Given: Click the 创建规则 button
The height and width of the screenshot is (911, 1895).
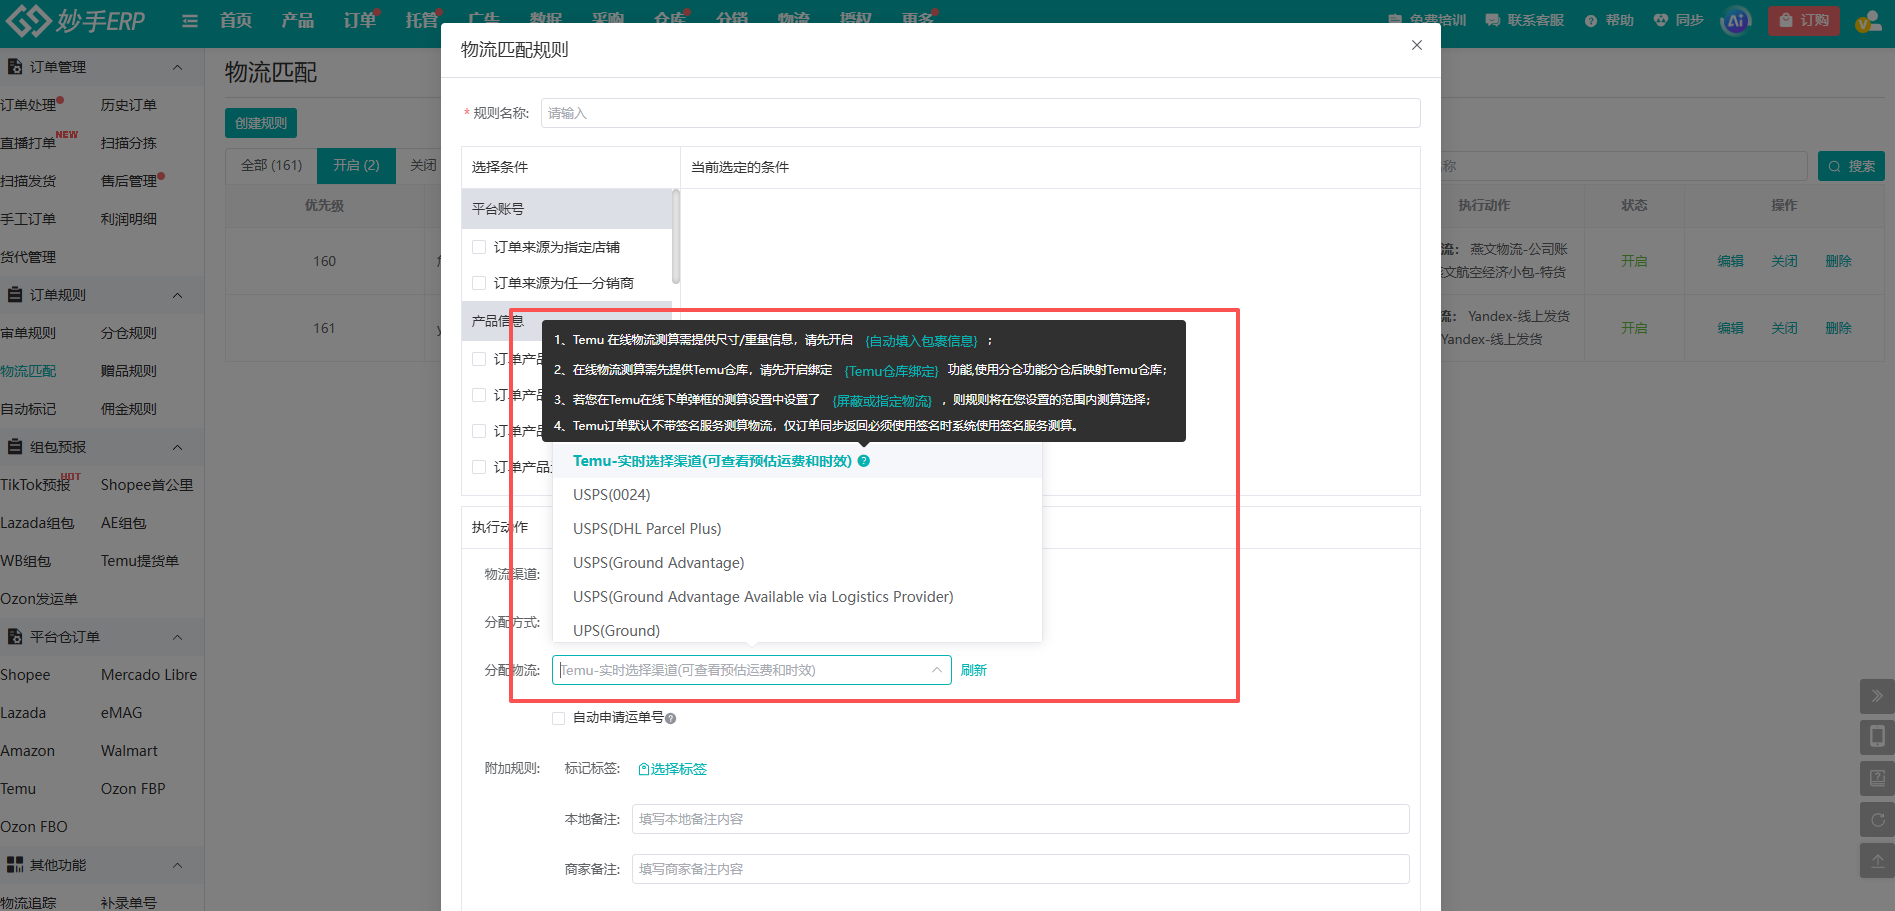Looking at the screenshot, I should point(261,123).
